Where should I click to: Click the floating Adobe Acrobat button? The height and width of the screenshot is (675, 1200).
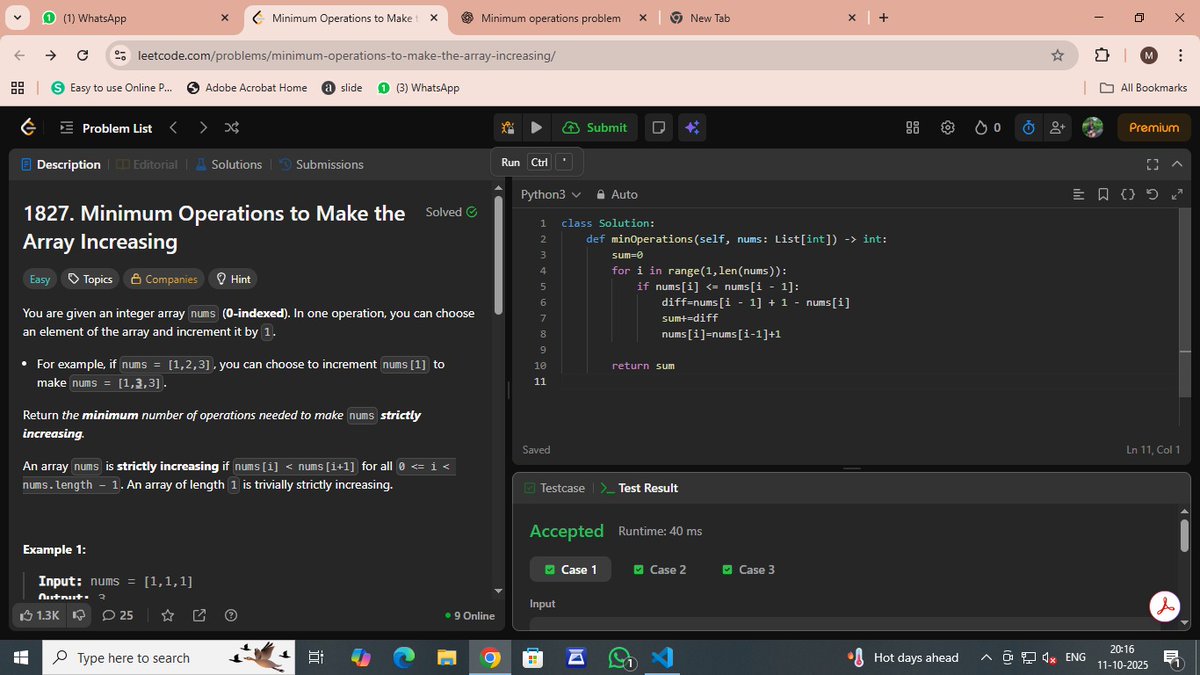1165,606
